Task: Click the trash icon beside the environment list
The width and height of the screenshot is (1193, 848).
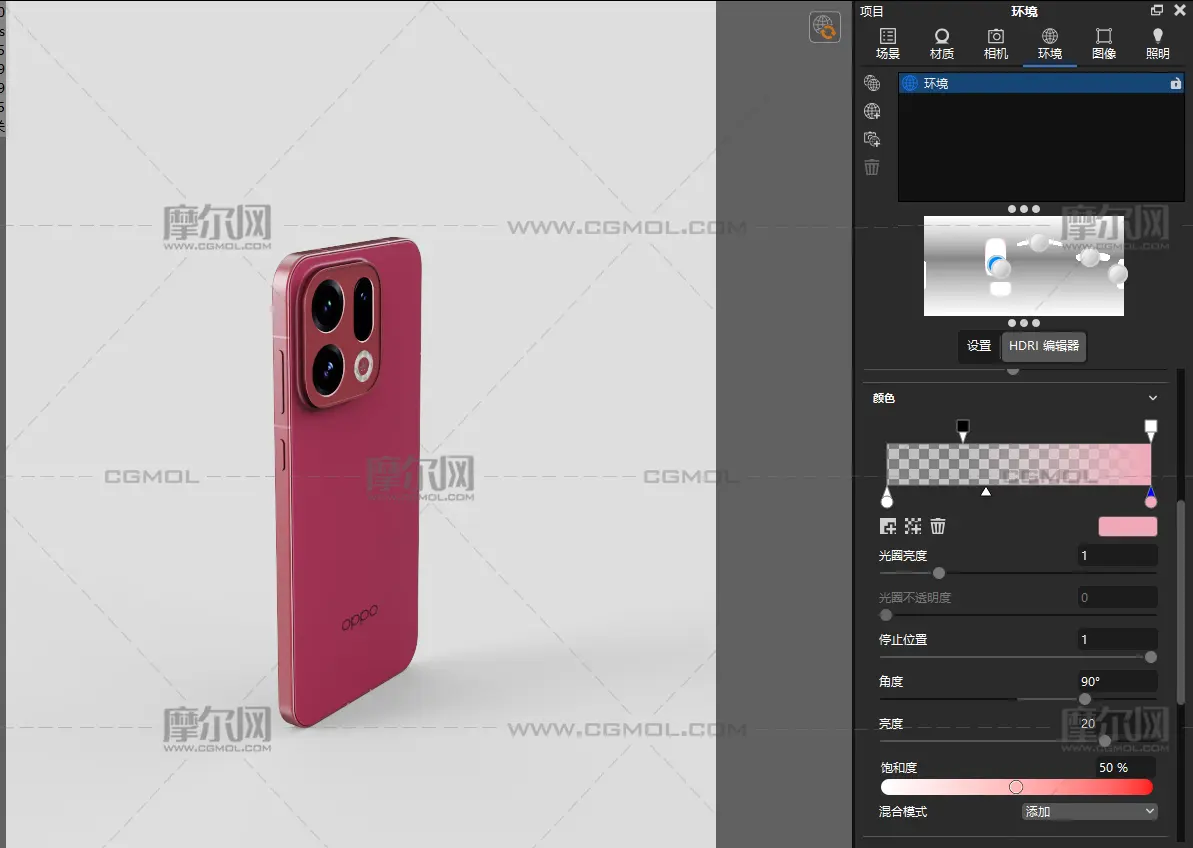Action: click(x=872, y=167)
